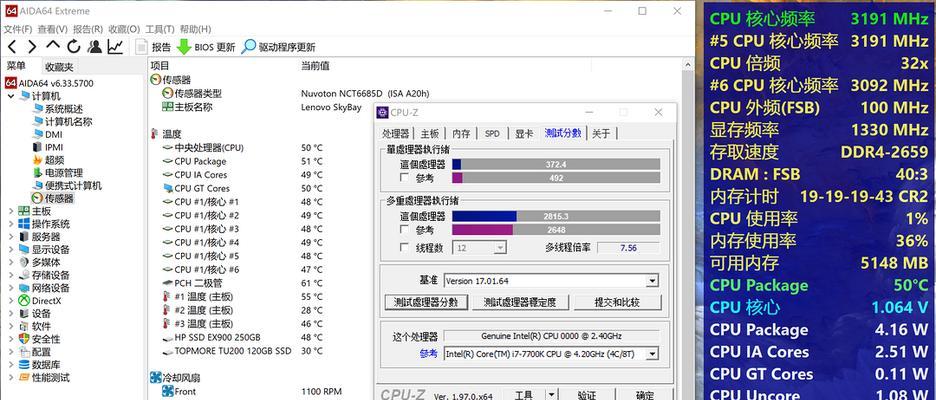Tick single-thread 參考 checkbox in CPU-Z
The height and width of the screenshot is (400, 936).
[x=405, y=178]
